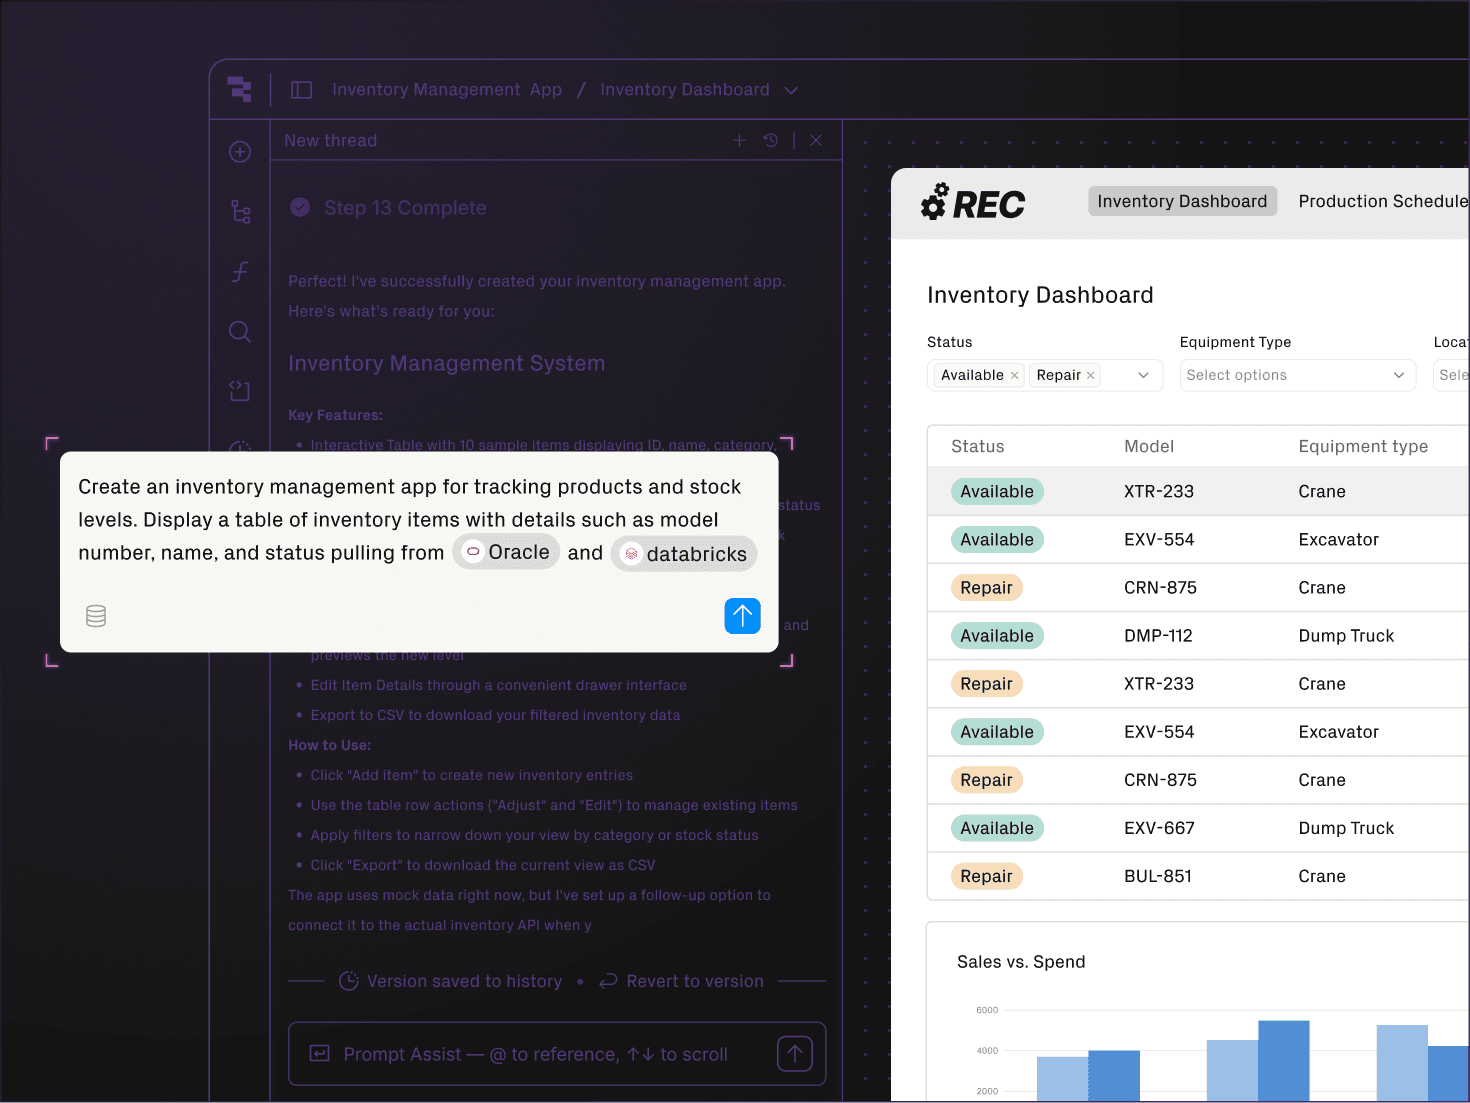Click the search icon in the left sidebar

pos(239,331)
